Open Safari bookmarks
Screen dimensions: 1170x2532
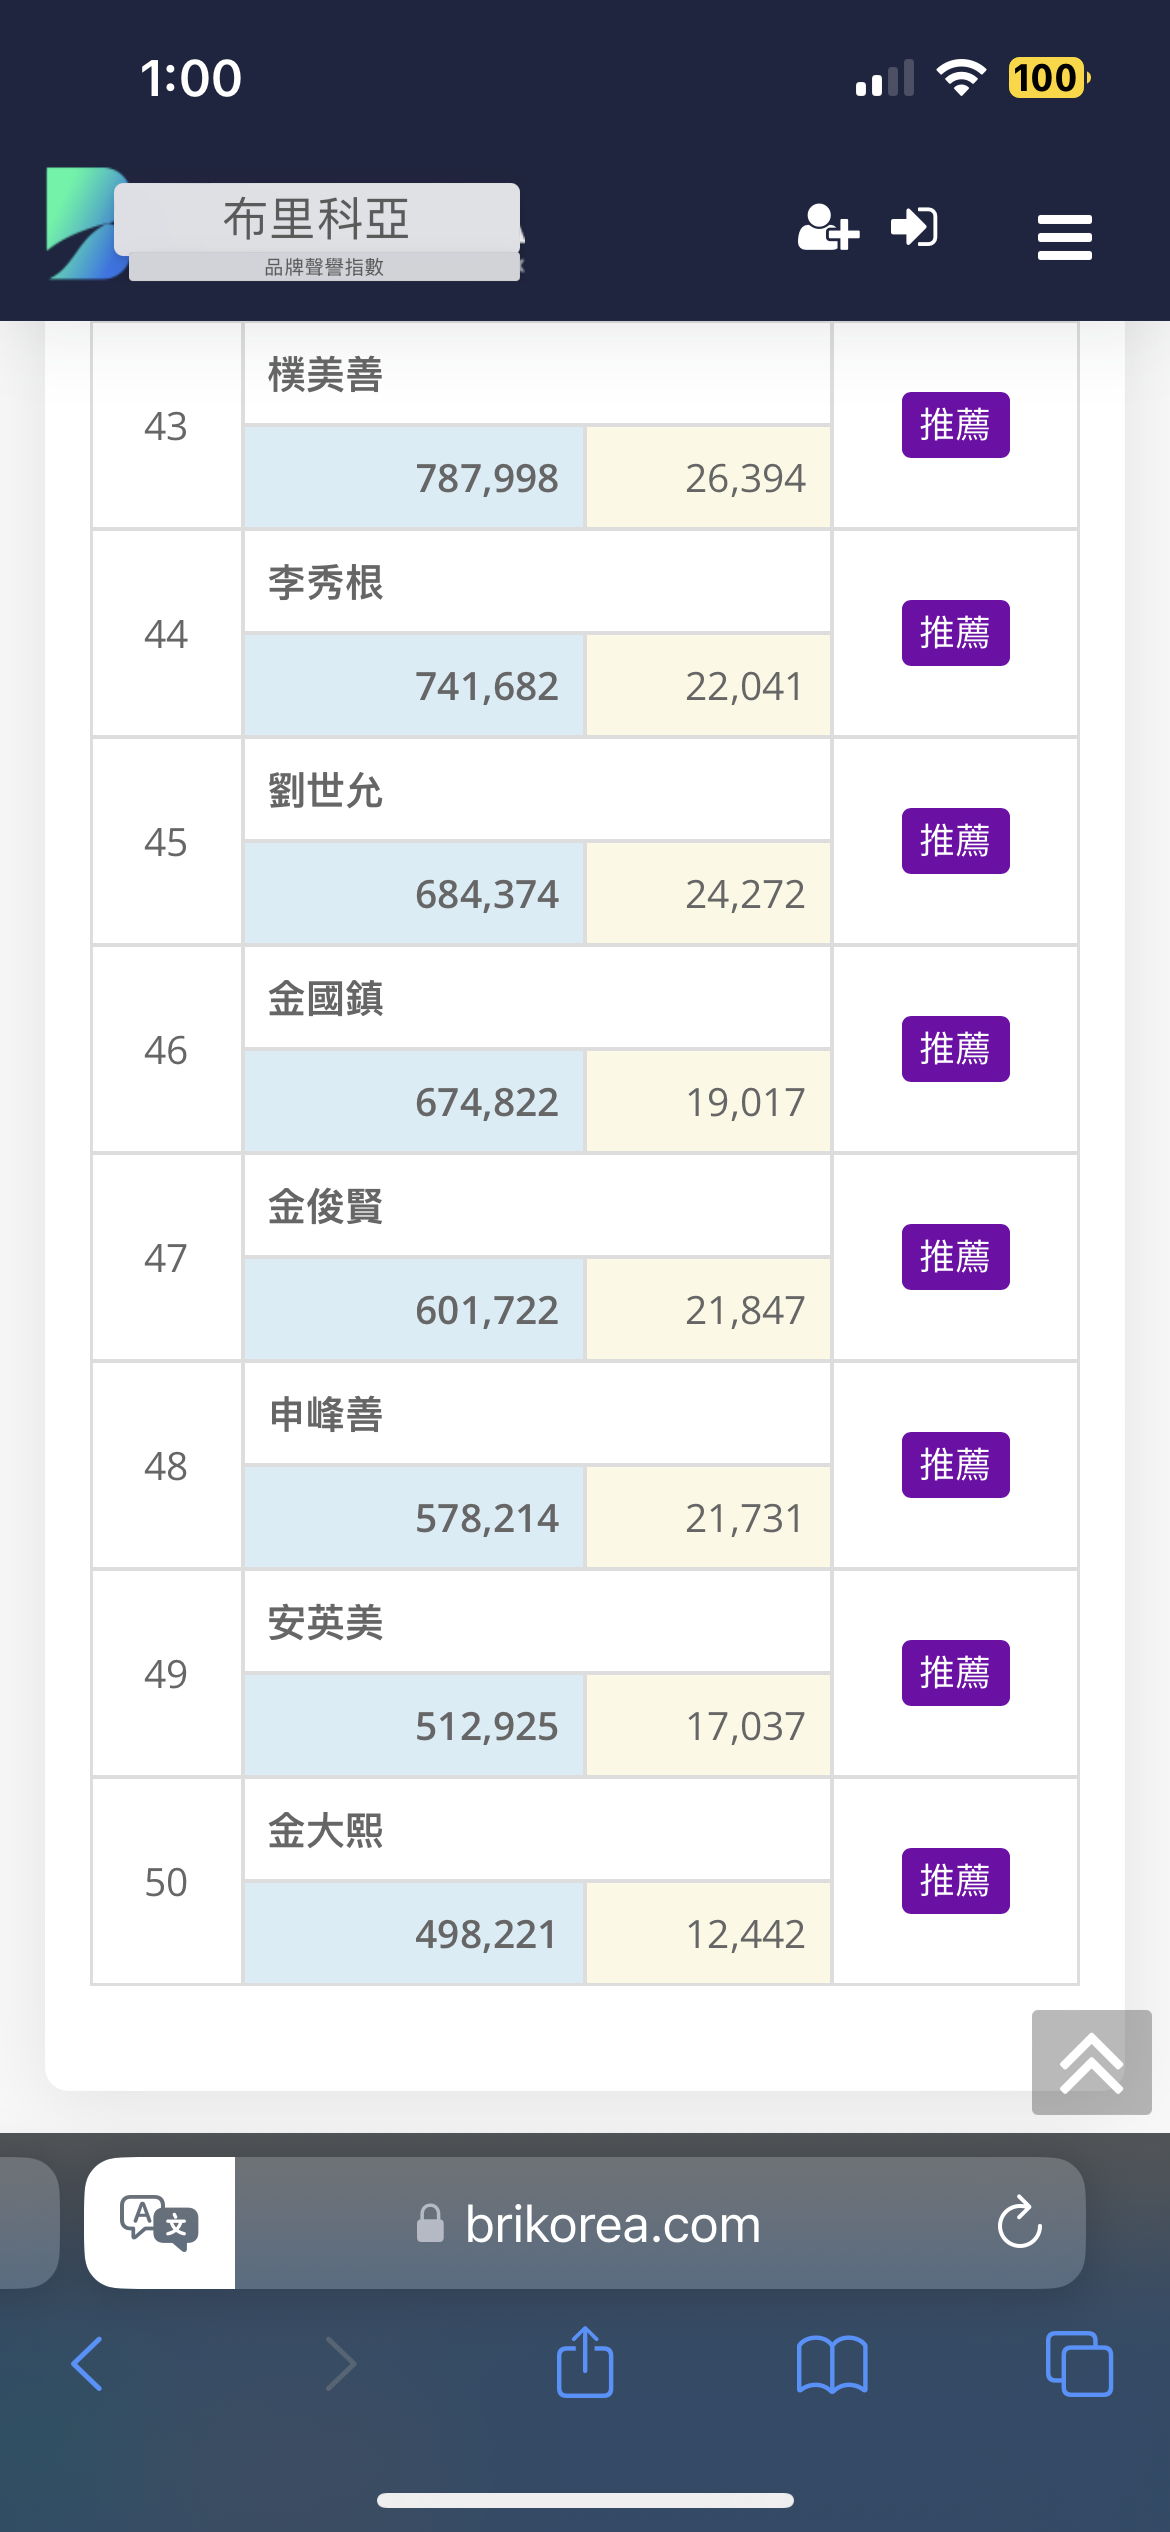832,2364
